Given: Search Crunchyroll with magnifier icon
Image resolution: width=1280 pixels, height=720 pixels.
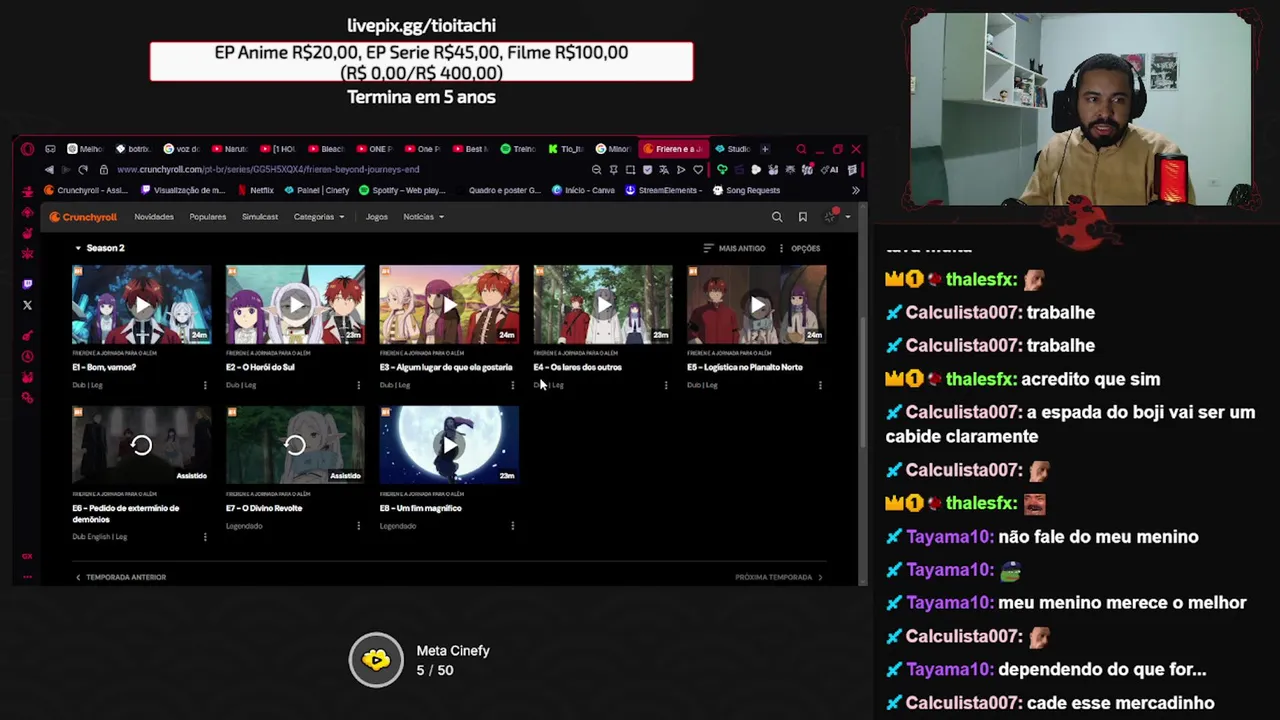Looking at the screenshot, I should [x=777, y=216].
